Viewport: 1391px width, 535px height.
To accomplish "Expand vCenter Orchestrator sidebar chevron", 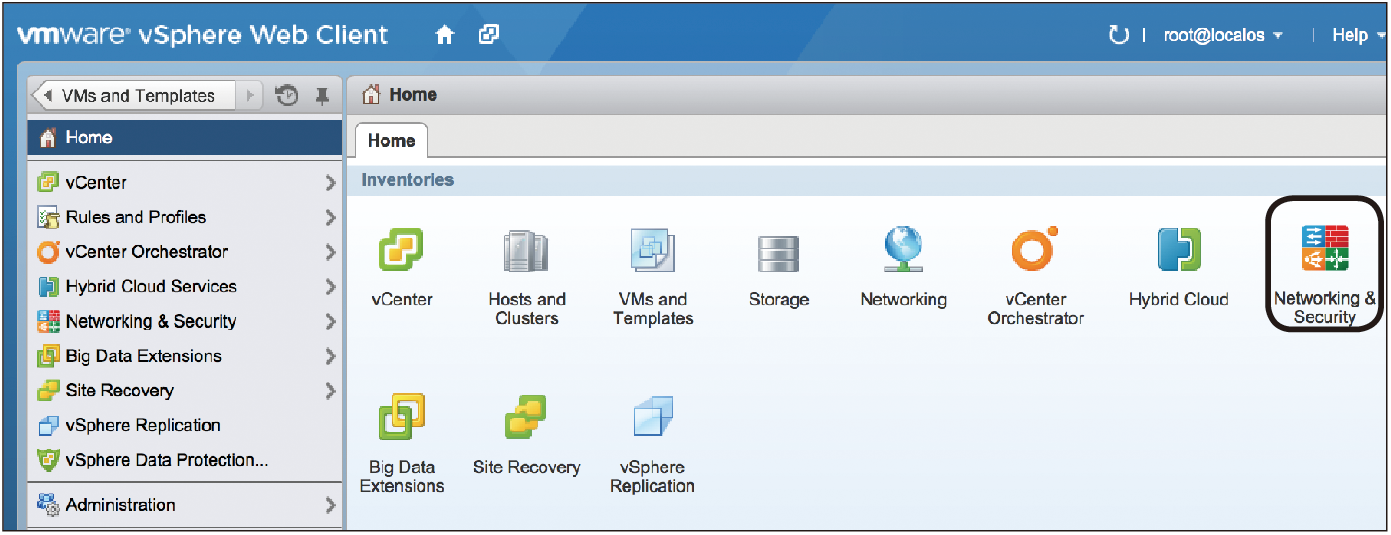I will point(330,252).
